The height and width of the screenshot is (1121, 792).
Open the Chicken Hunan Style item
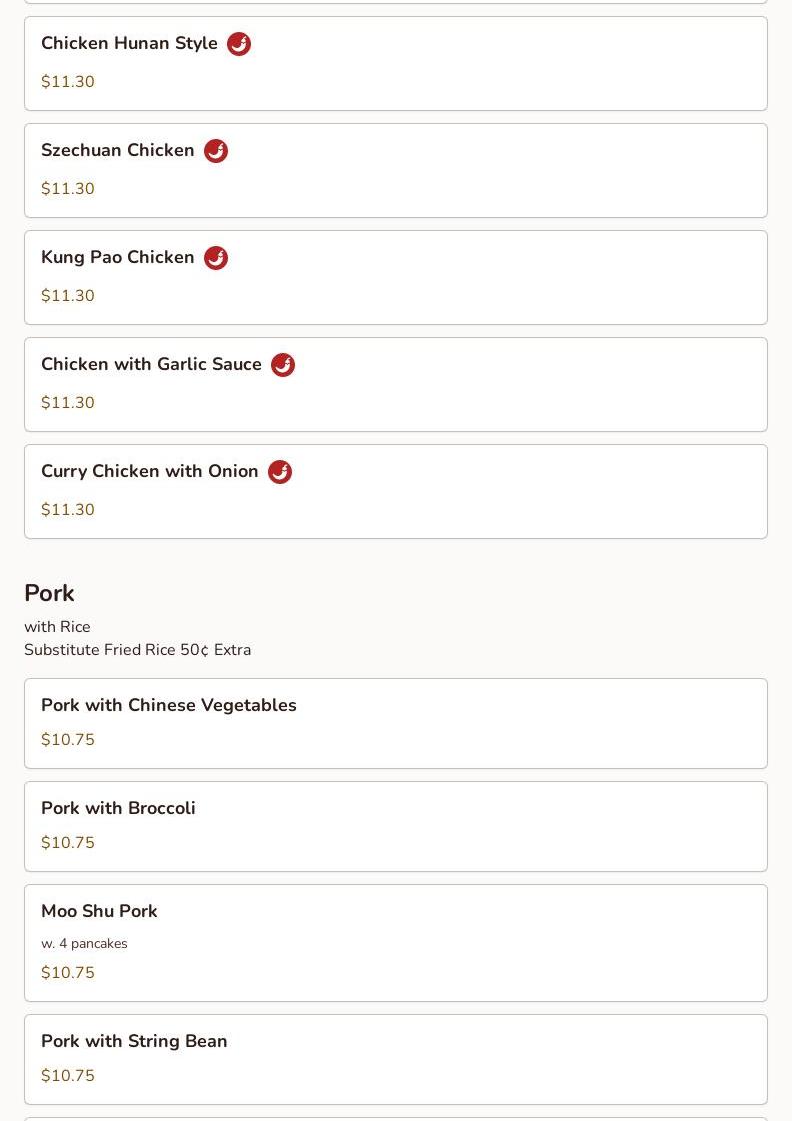pyautogui.click(x=396, y=64)
